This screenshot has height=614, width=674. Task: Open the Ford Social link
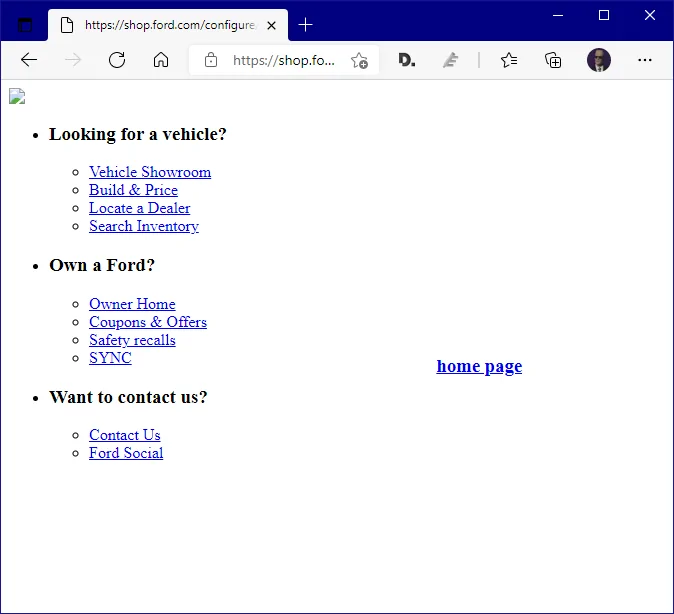click(126, 453)
